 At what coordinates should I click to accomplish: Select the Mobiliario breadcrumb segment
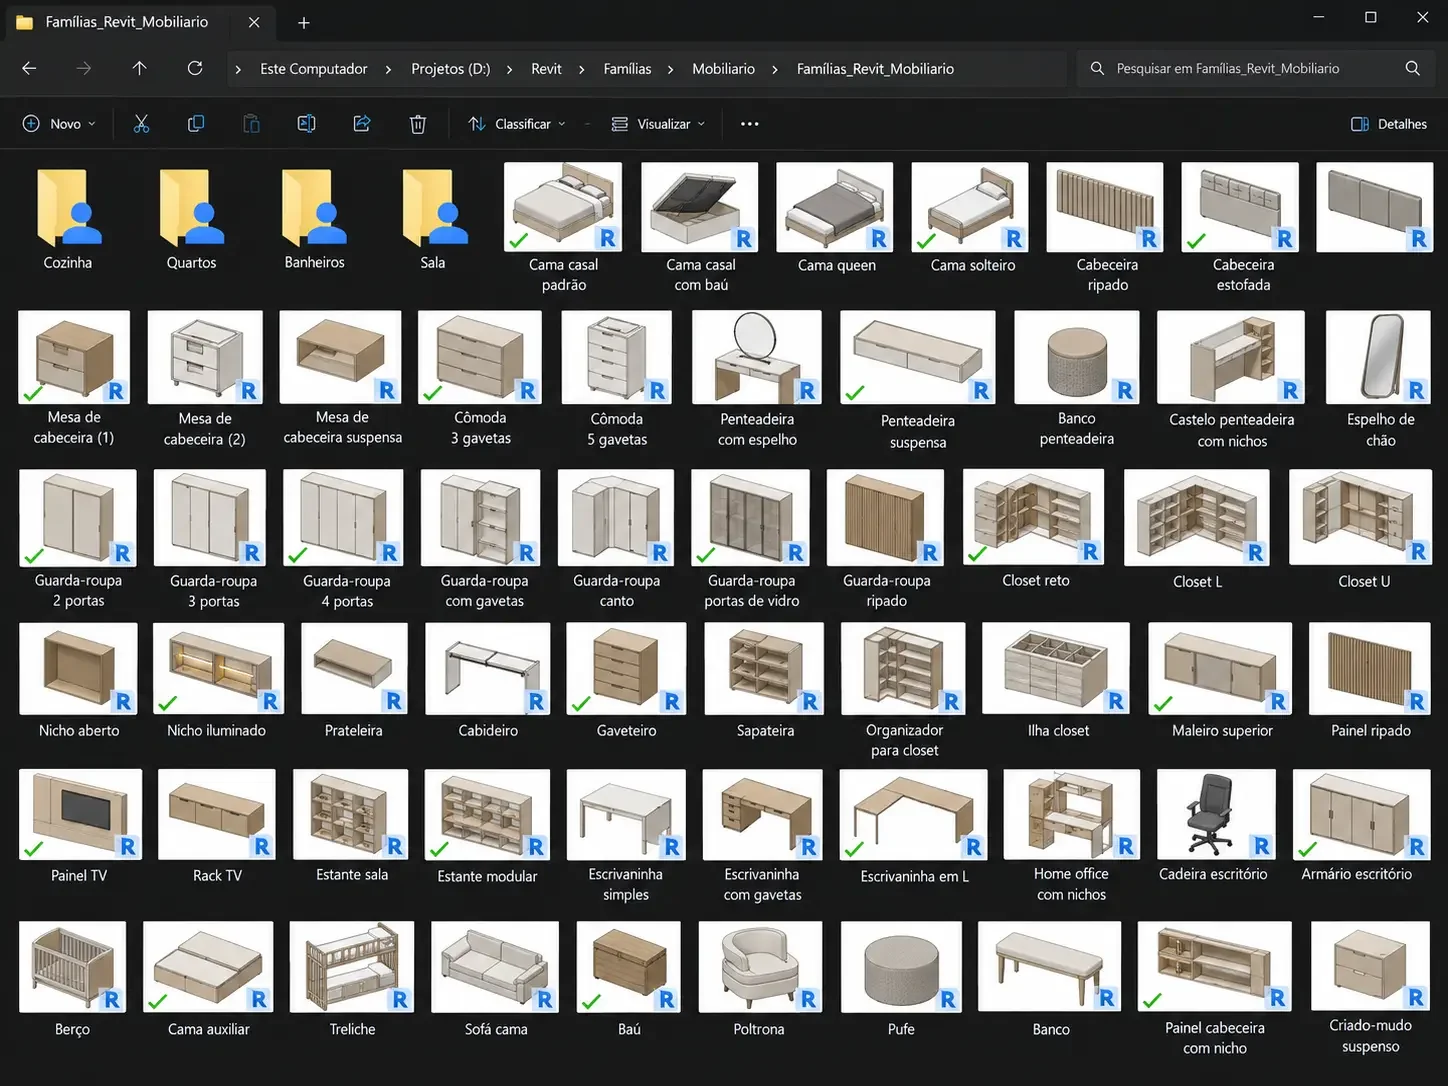point(723,69)
